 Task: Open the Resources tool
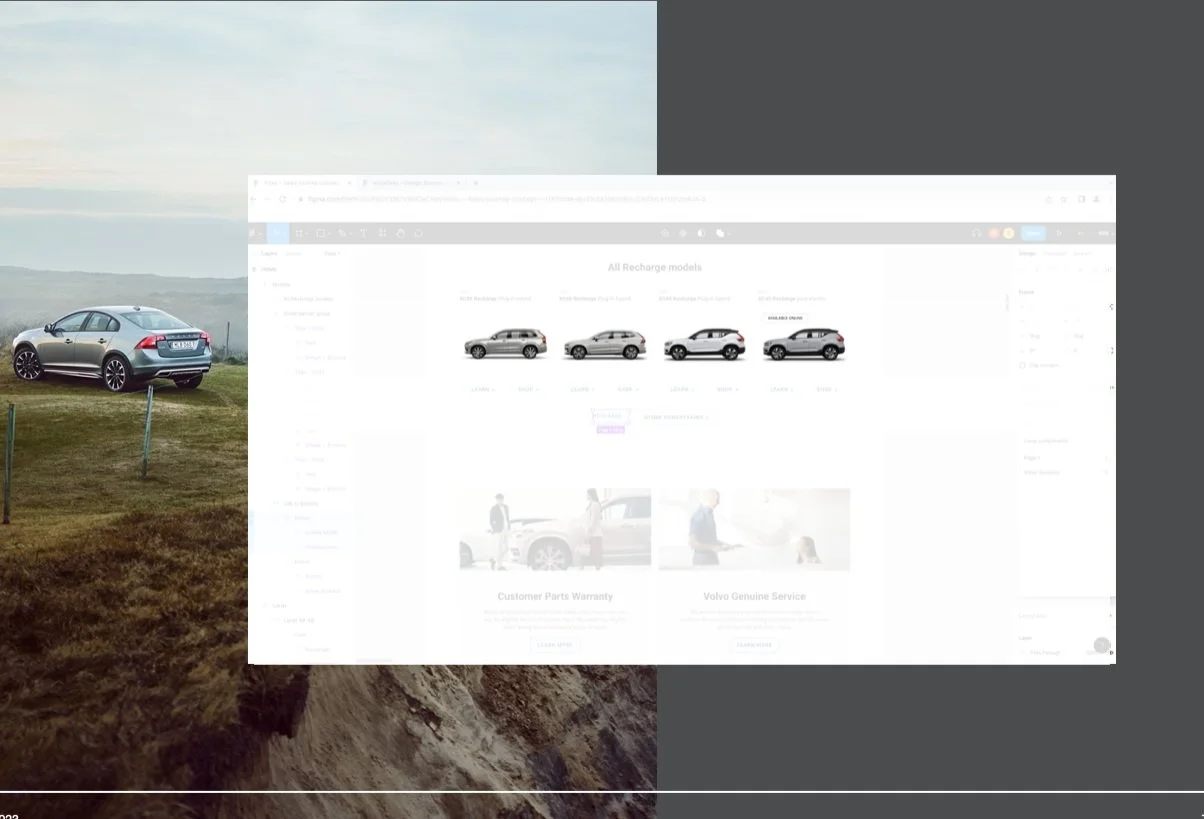pos(382,233)
